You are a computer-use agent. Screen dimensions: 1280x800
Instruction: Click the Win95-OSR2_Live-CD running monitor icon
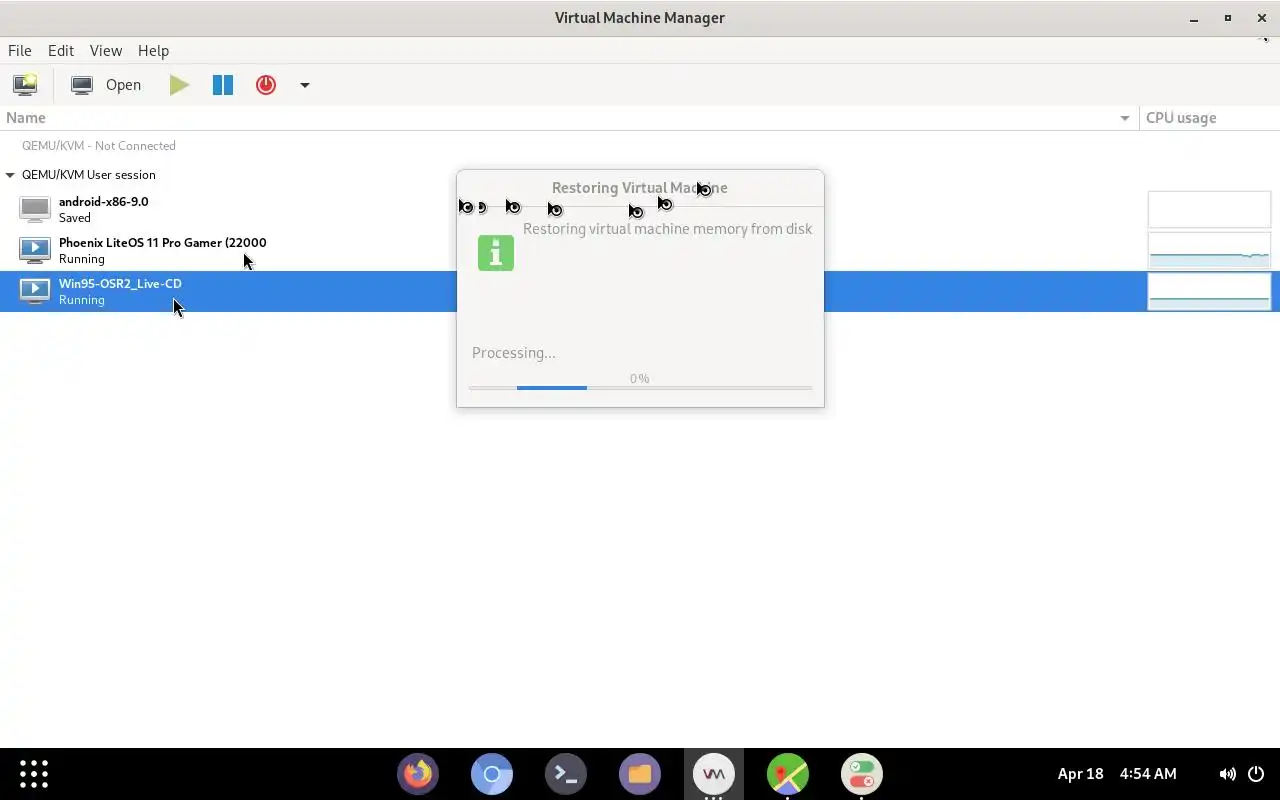(x=35, y=291)
